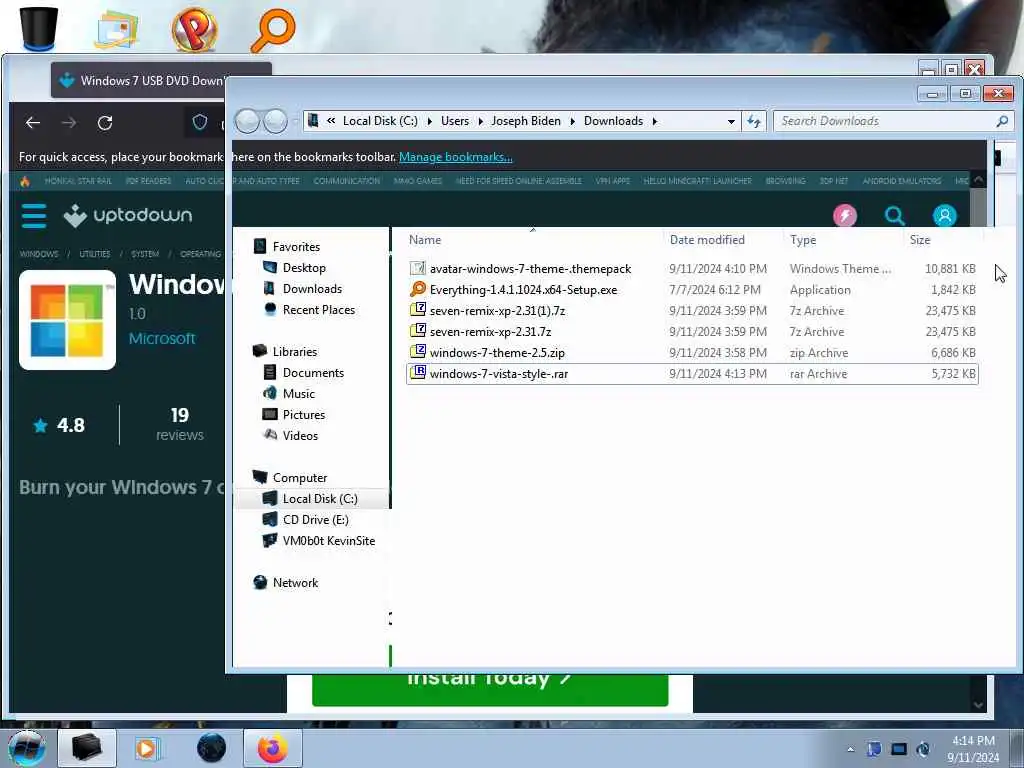Open the Recycle Bin desktop icon
1024x768 pixels.
39,27
